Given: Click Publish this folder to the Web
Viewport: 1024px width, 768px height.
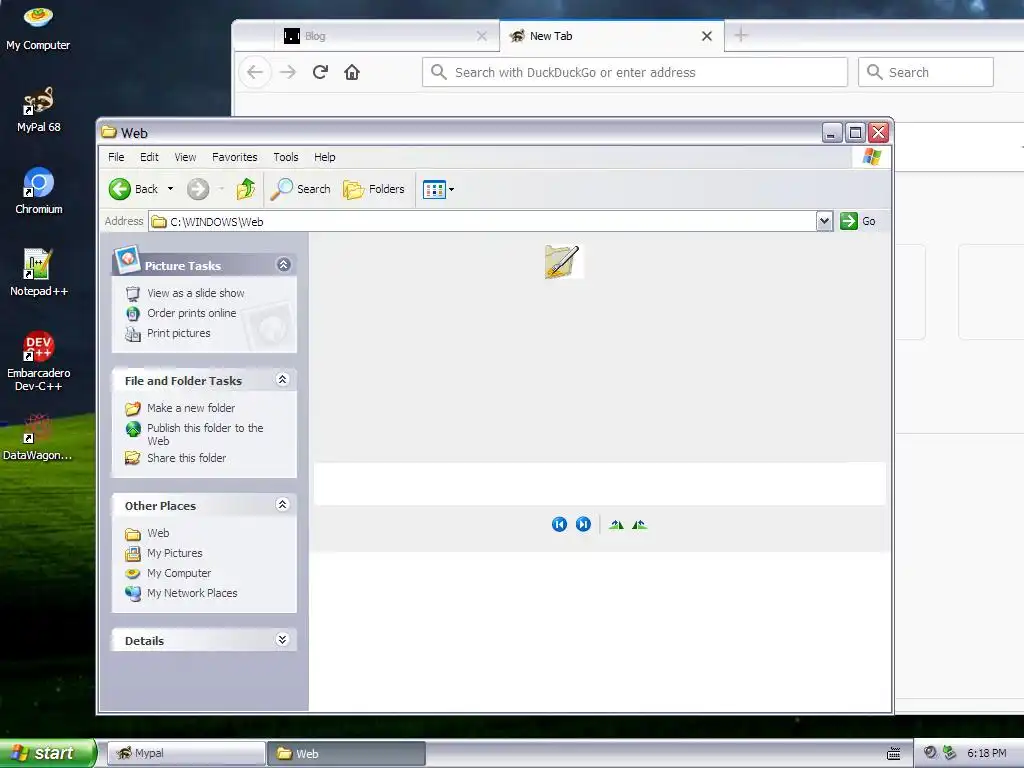Looking at the screenshot, I should 205,434.
